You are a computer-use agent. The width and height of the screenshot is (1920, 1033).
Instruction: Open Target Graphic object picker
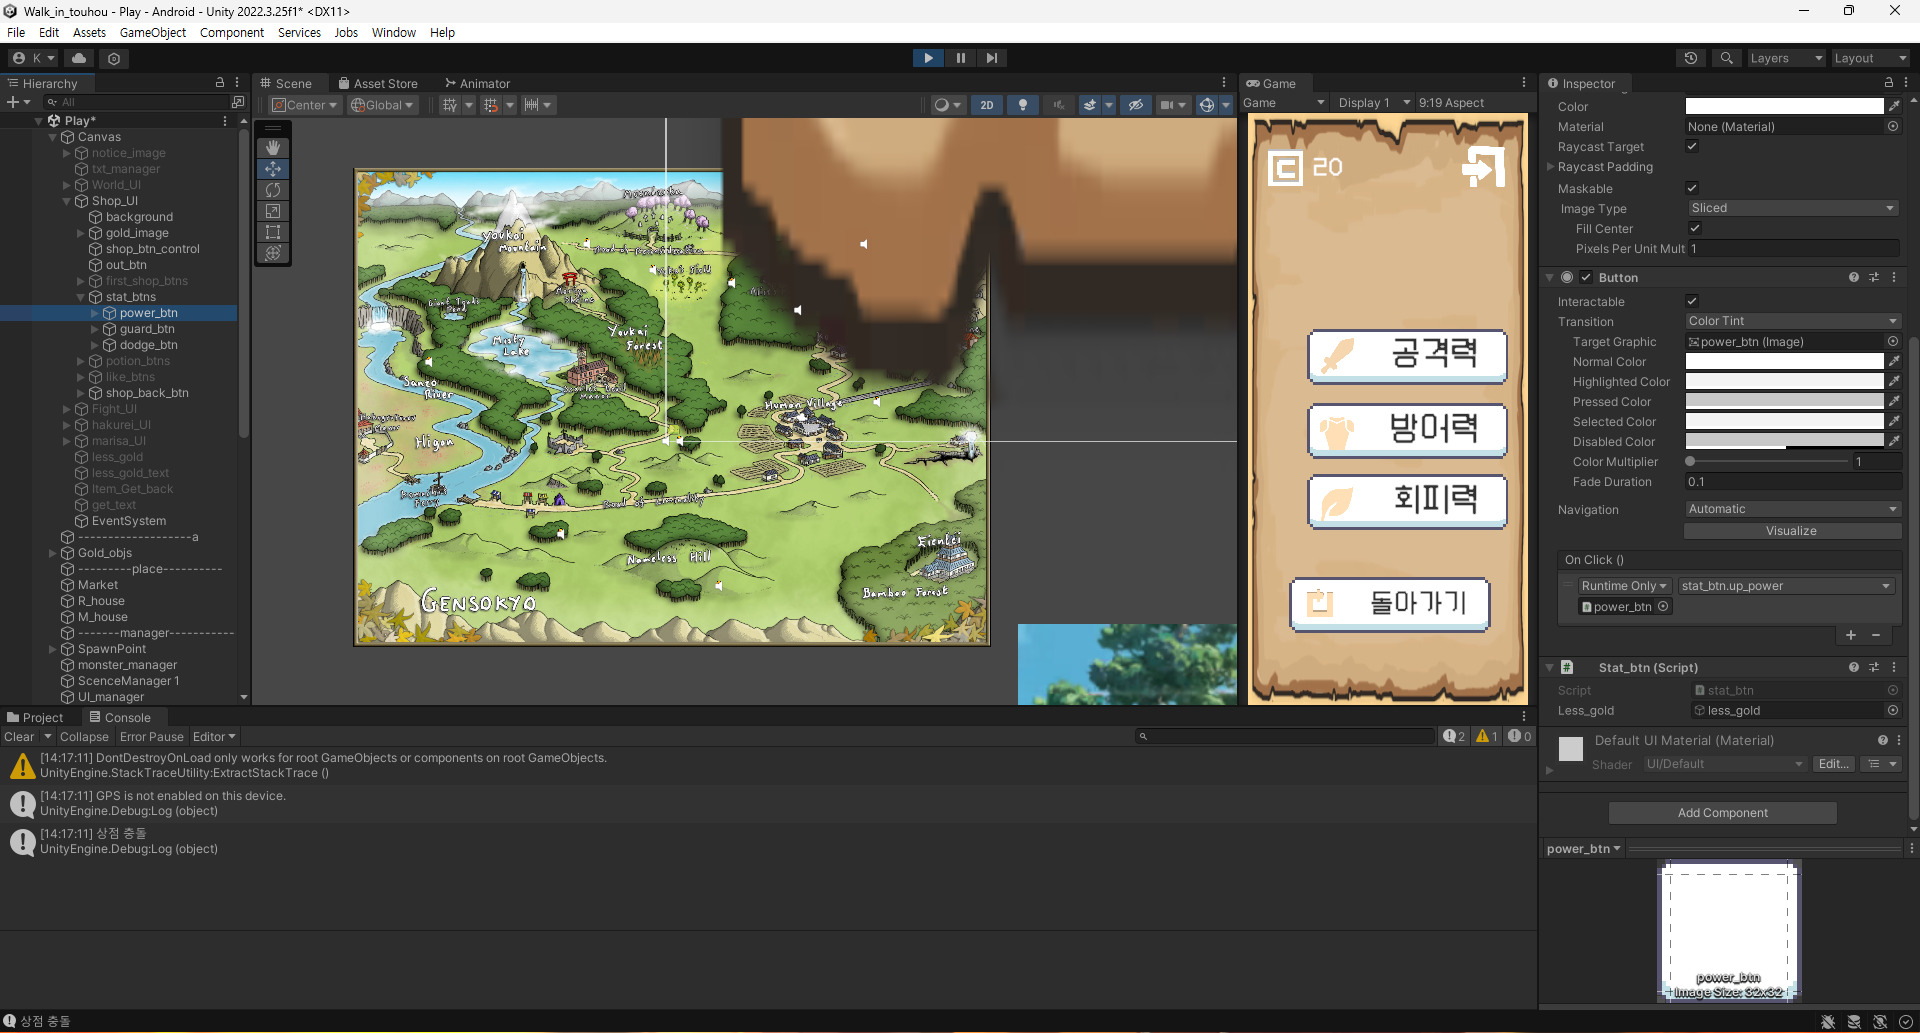click(x=1893, y=342)
